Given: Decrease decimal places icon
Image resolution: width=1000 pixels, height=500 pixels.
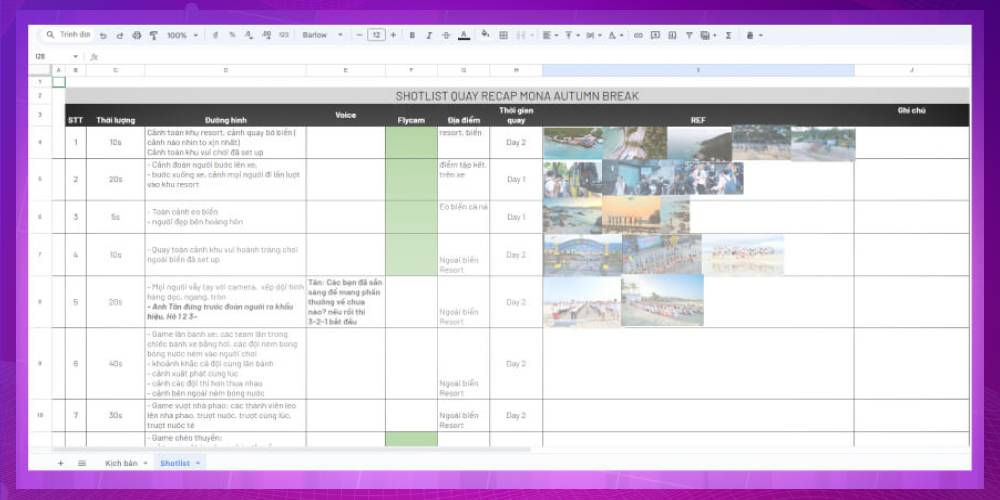Looking at the screenshot, I should (x=249, y=35).
